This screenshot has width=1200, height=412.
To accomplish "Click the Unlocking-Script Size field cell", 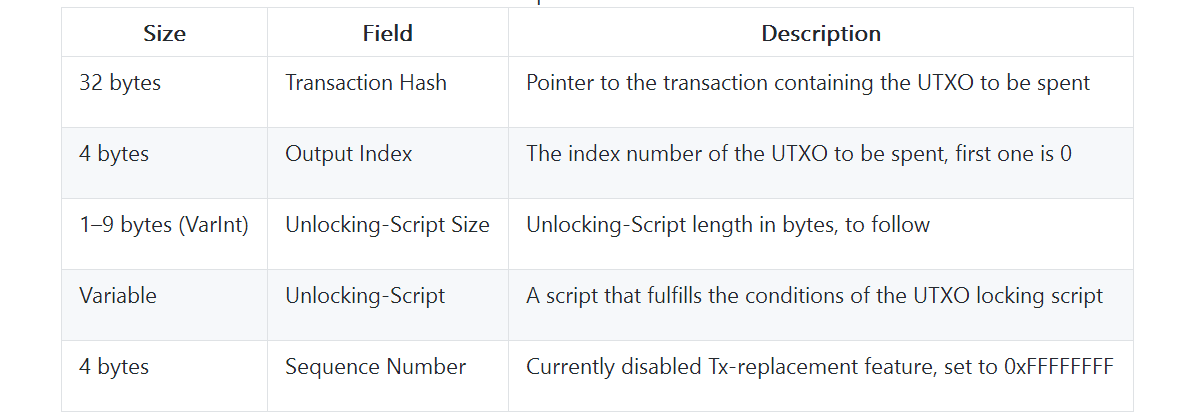I will (x=387, y=225).
